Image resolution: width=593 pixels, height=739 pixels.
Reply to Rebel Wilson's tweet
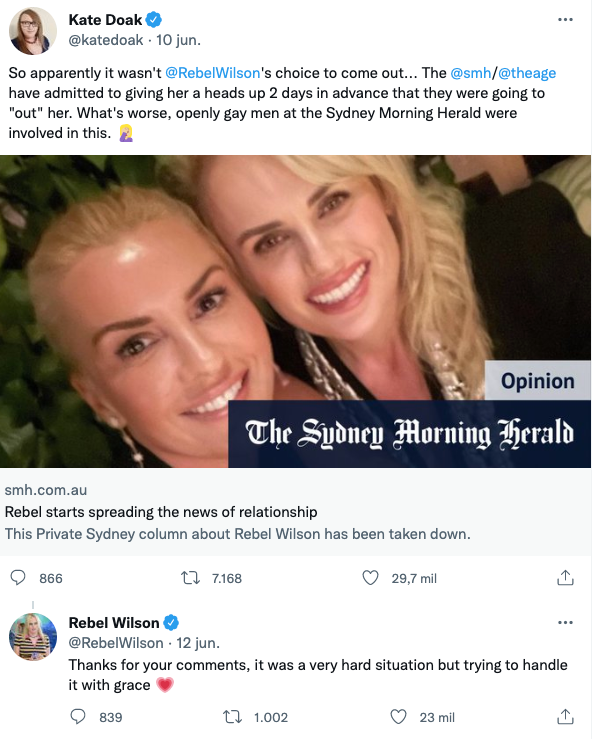(78, 717)
